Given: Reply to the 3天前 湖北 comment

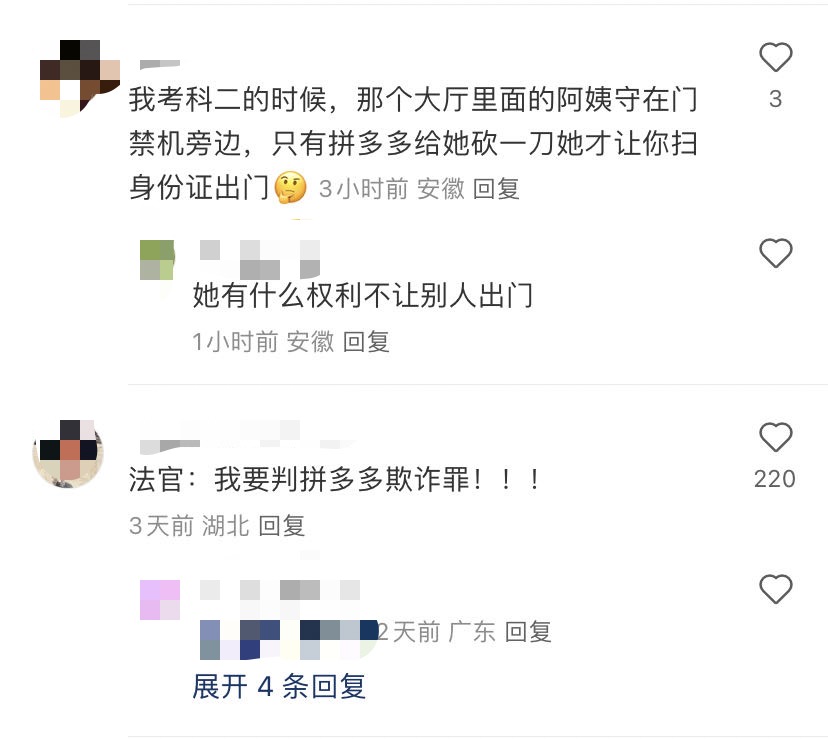Looking at the screenshot, I should [x=281, y=526].
